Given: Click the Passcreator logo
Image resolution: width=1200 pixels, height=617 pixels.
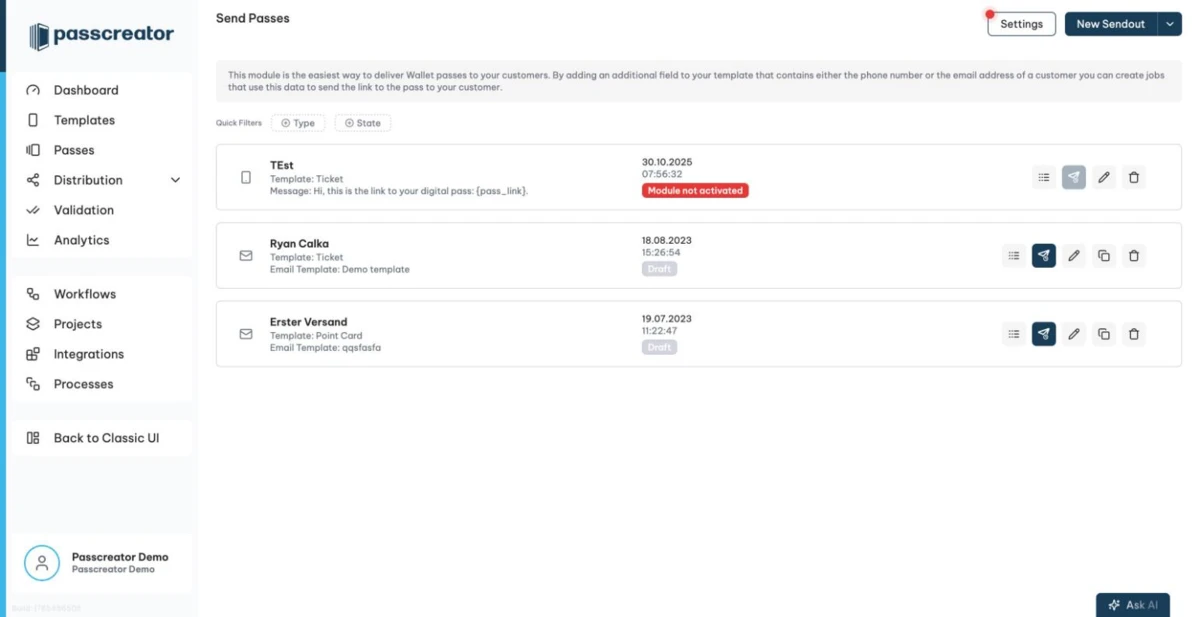Looking at the screenshot, I should (101, 35).
